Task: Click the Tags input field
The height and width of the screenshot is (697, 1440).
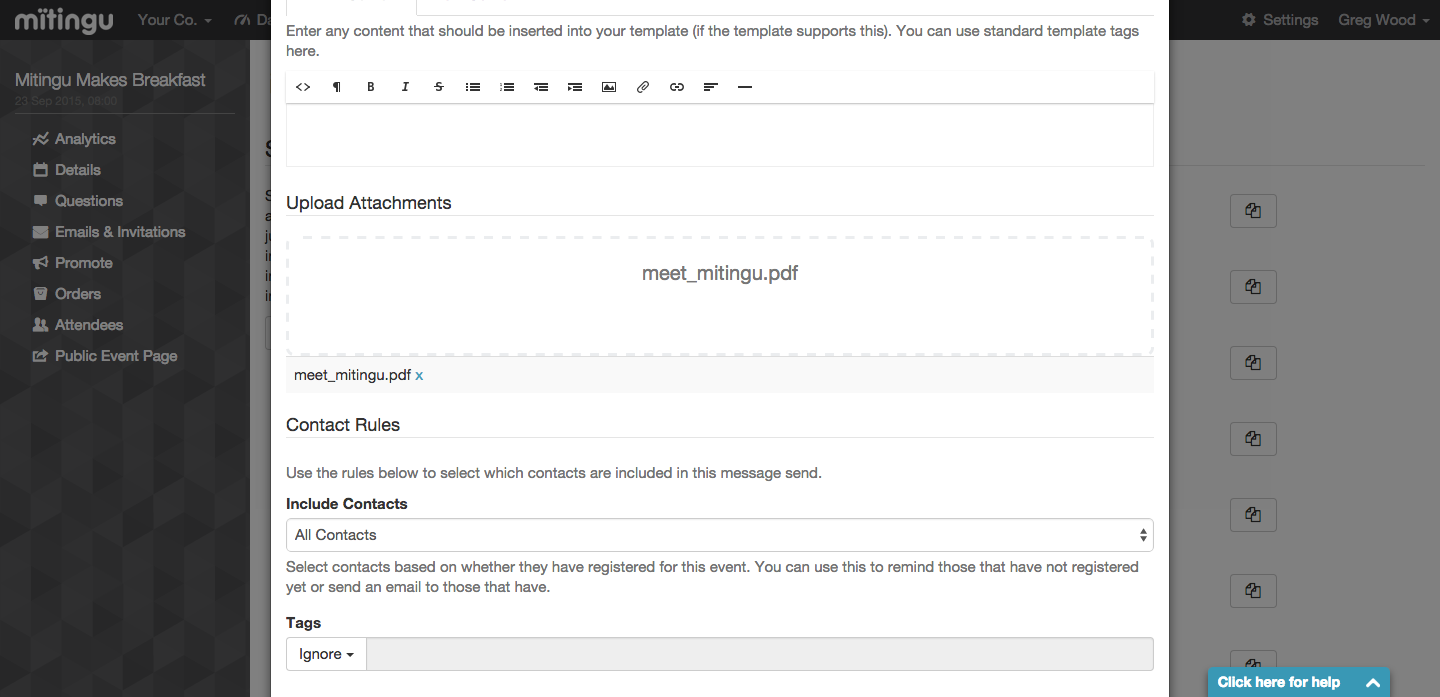Action: point(760,654)
